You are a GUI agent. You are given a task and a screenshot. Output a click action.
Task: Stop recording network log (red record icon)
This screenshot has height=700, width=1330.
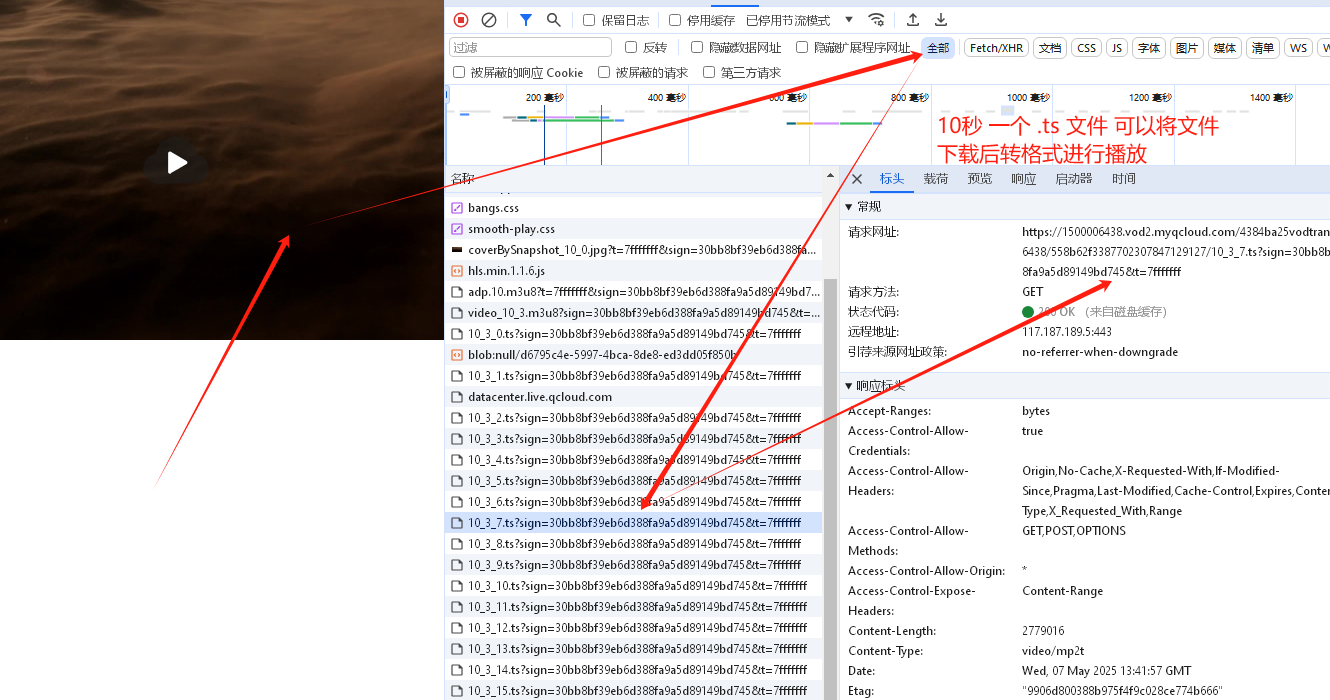pyautogui.click(x=461, y=20)
